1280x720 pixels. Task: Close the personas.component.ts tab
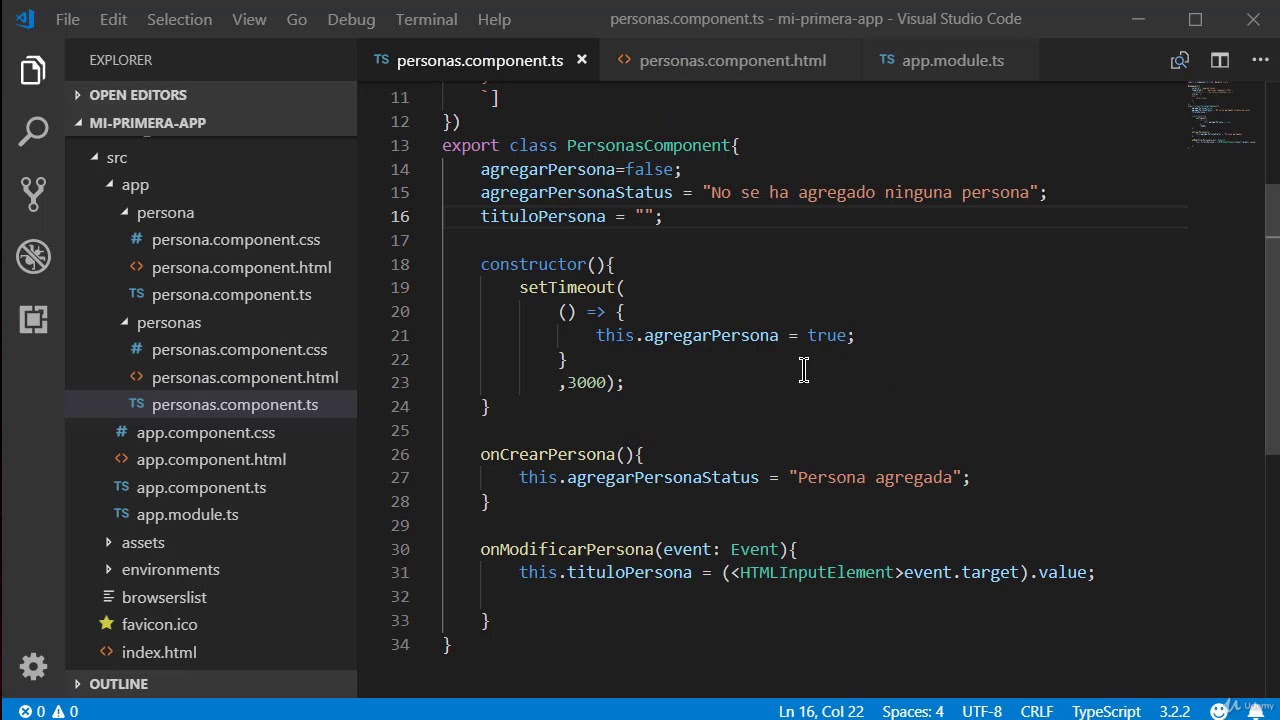point(581,61)
